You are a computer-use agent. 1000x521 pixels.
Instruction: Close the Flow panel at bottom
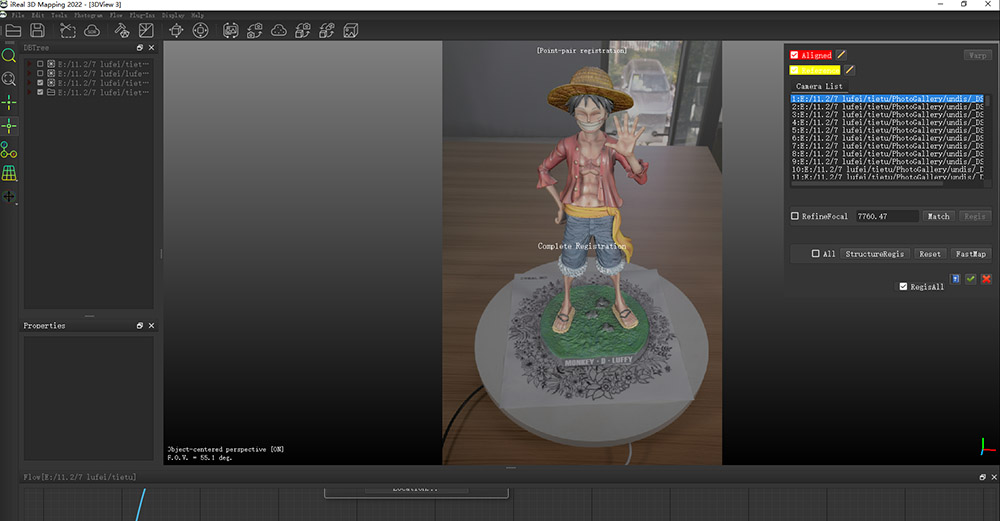(994, 477)
